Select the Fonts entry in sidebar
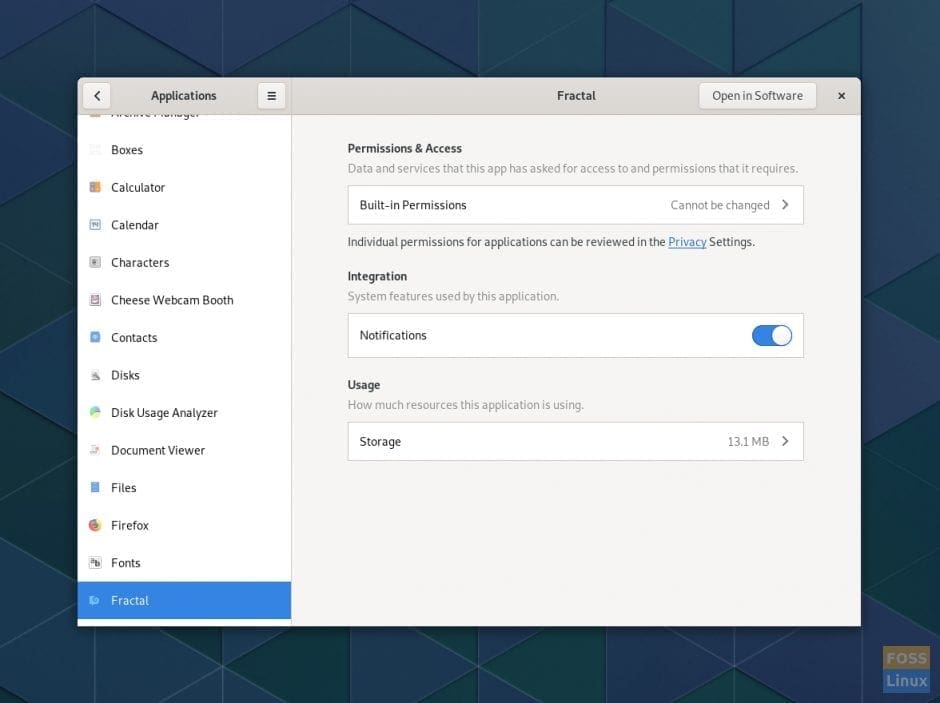The width and height of the screenshot is (940, 703). [x=126, y=563]
